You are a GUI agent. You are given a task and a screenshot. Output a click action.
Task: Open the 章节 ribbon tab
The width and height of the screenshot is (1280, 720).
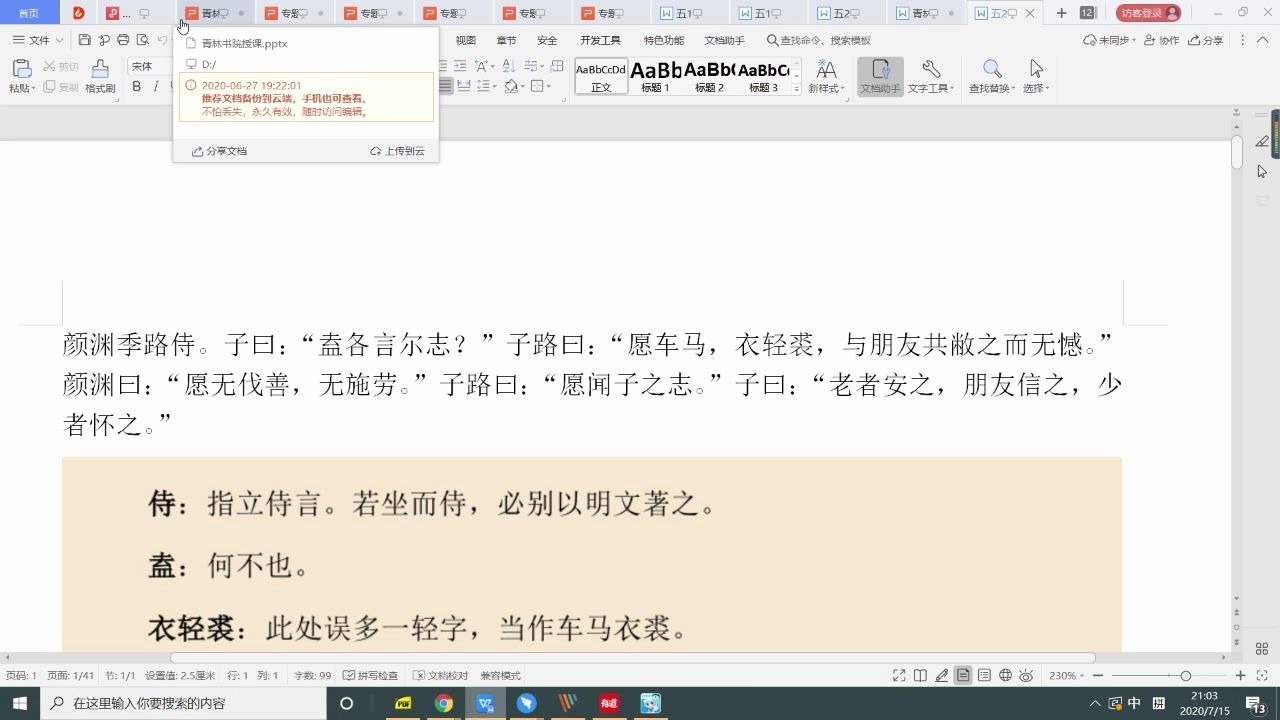(506, 40)
